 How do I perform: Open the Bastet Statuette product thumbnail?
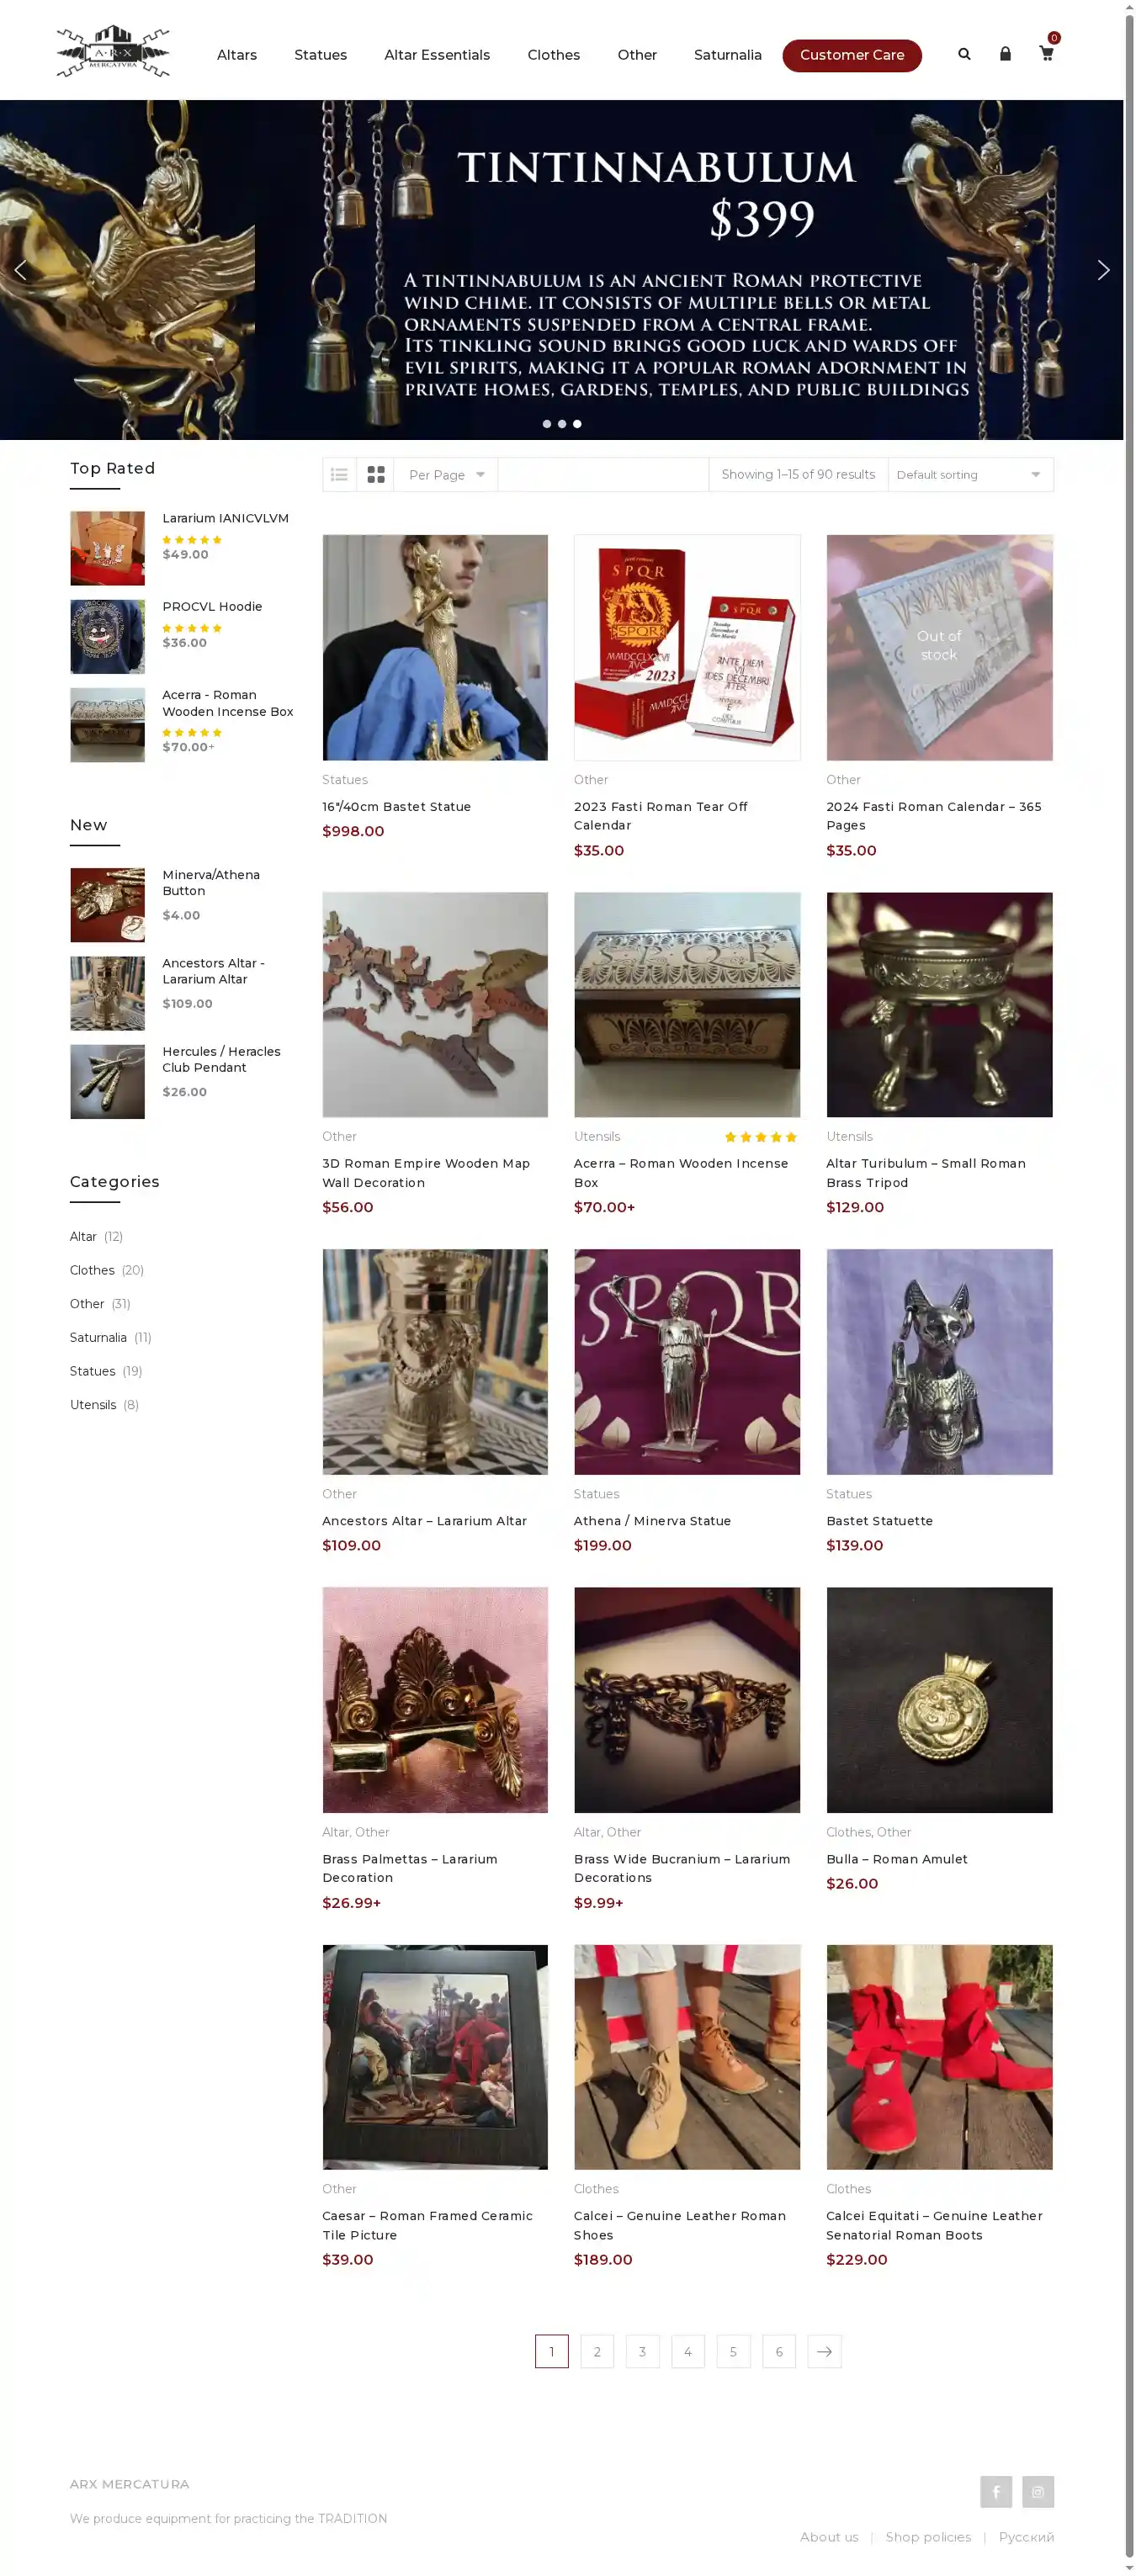pyautogui.click(x=939, y=1361)
